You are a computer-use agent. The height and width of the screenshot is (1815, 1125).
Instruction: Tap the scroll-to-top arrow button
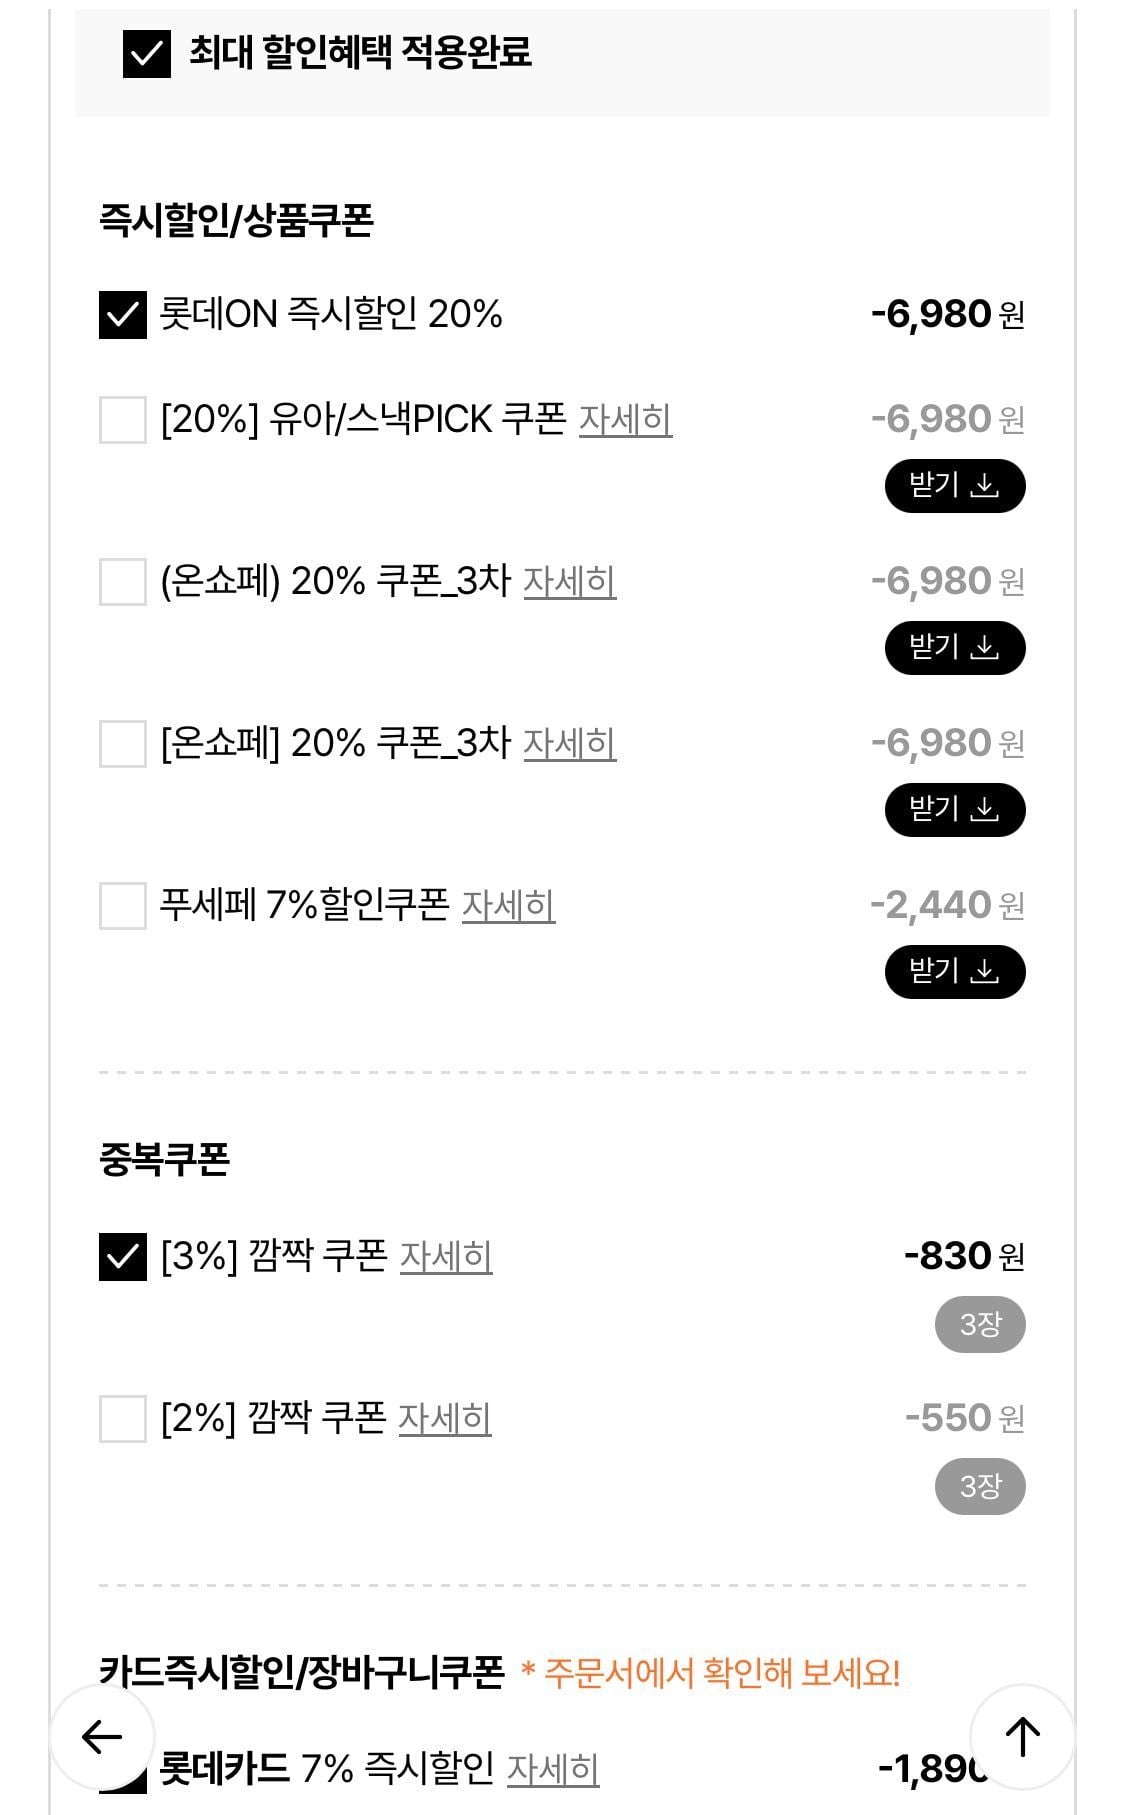click(x=1022, y=1737)
